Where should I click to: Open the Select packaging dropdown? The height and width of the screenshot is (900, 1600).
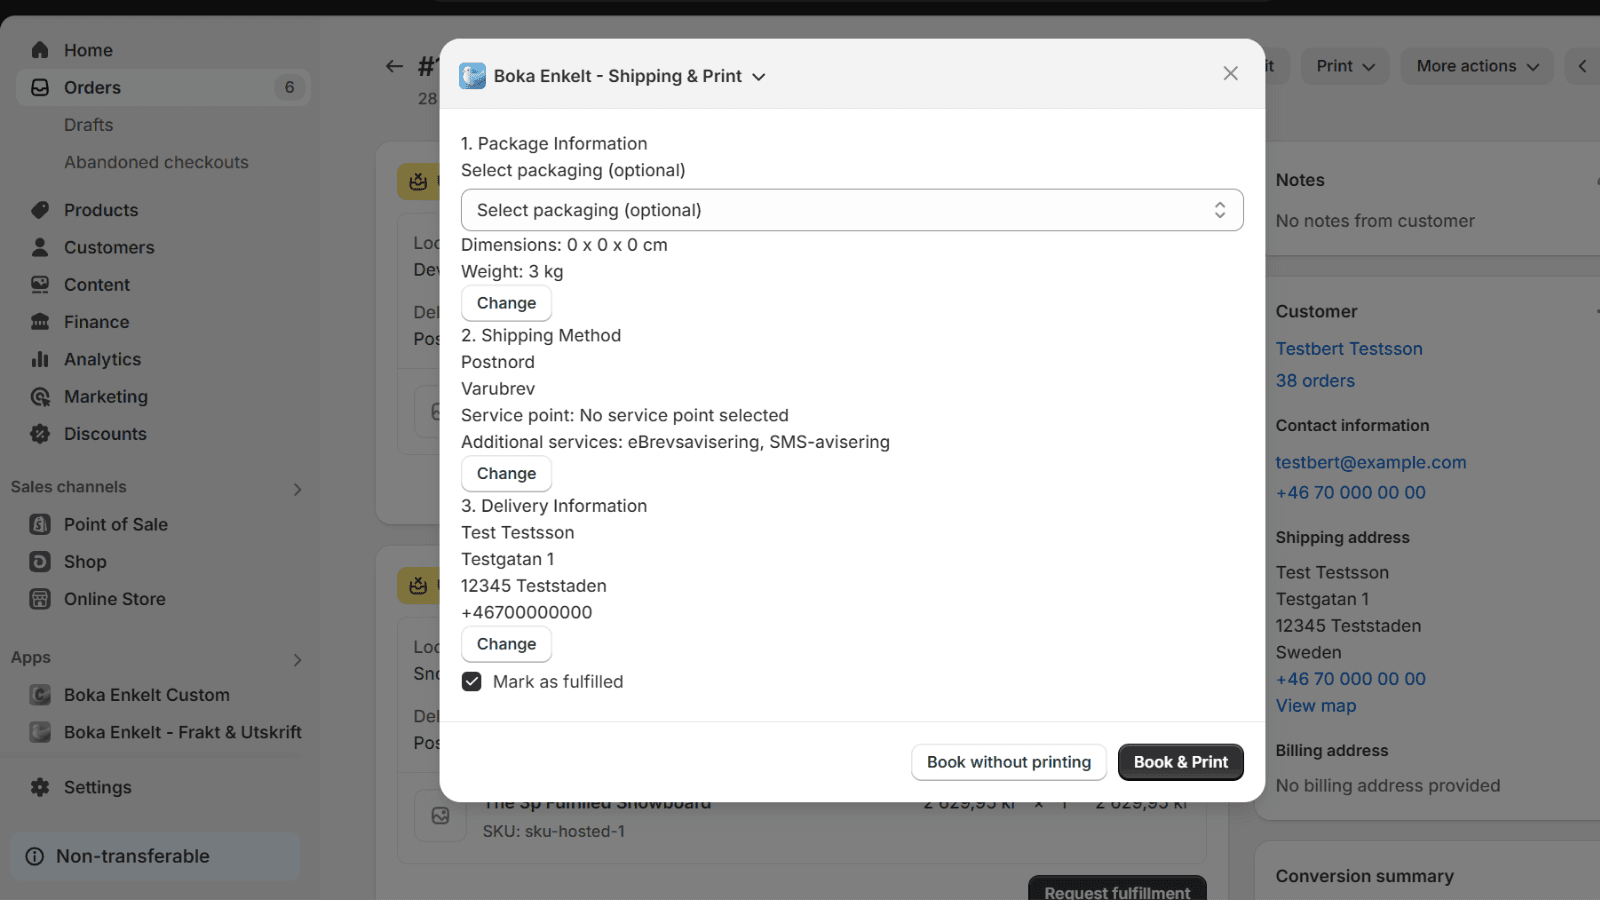[851, 210]
